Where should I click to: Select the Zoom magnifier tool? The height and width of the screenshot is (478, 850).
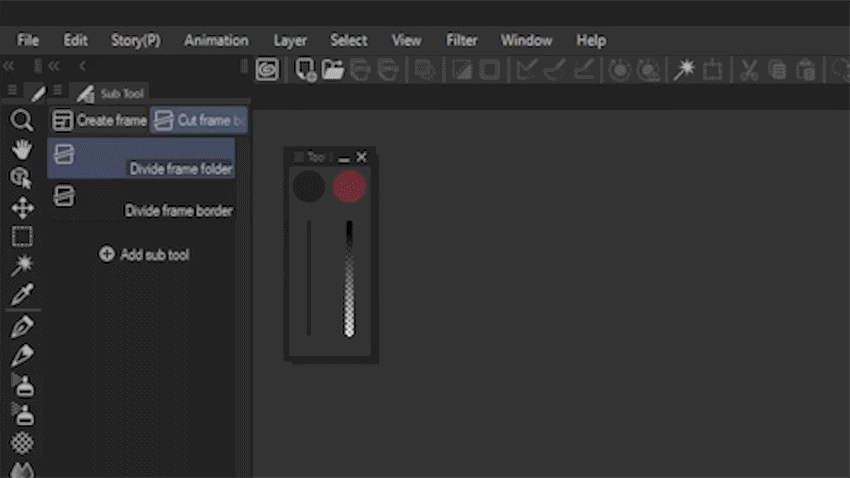(22, 120)
